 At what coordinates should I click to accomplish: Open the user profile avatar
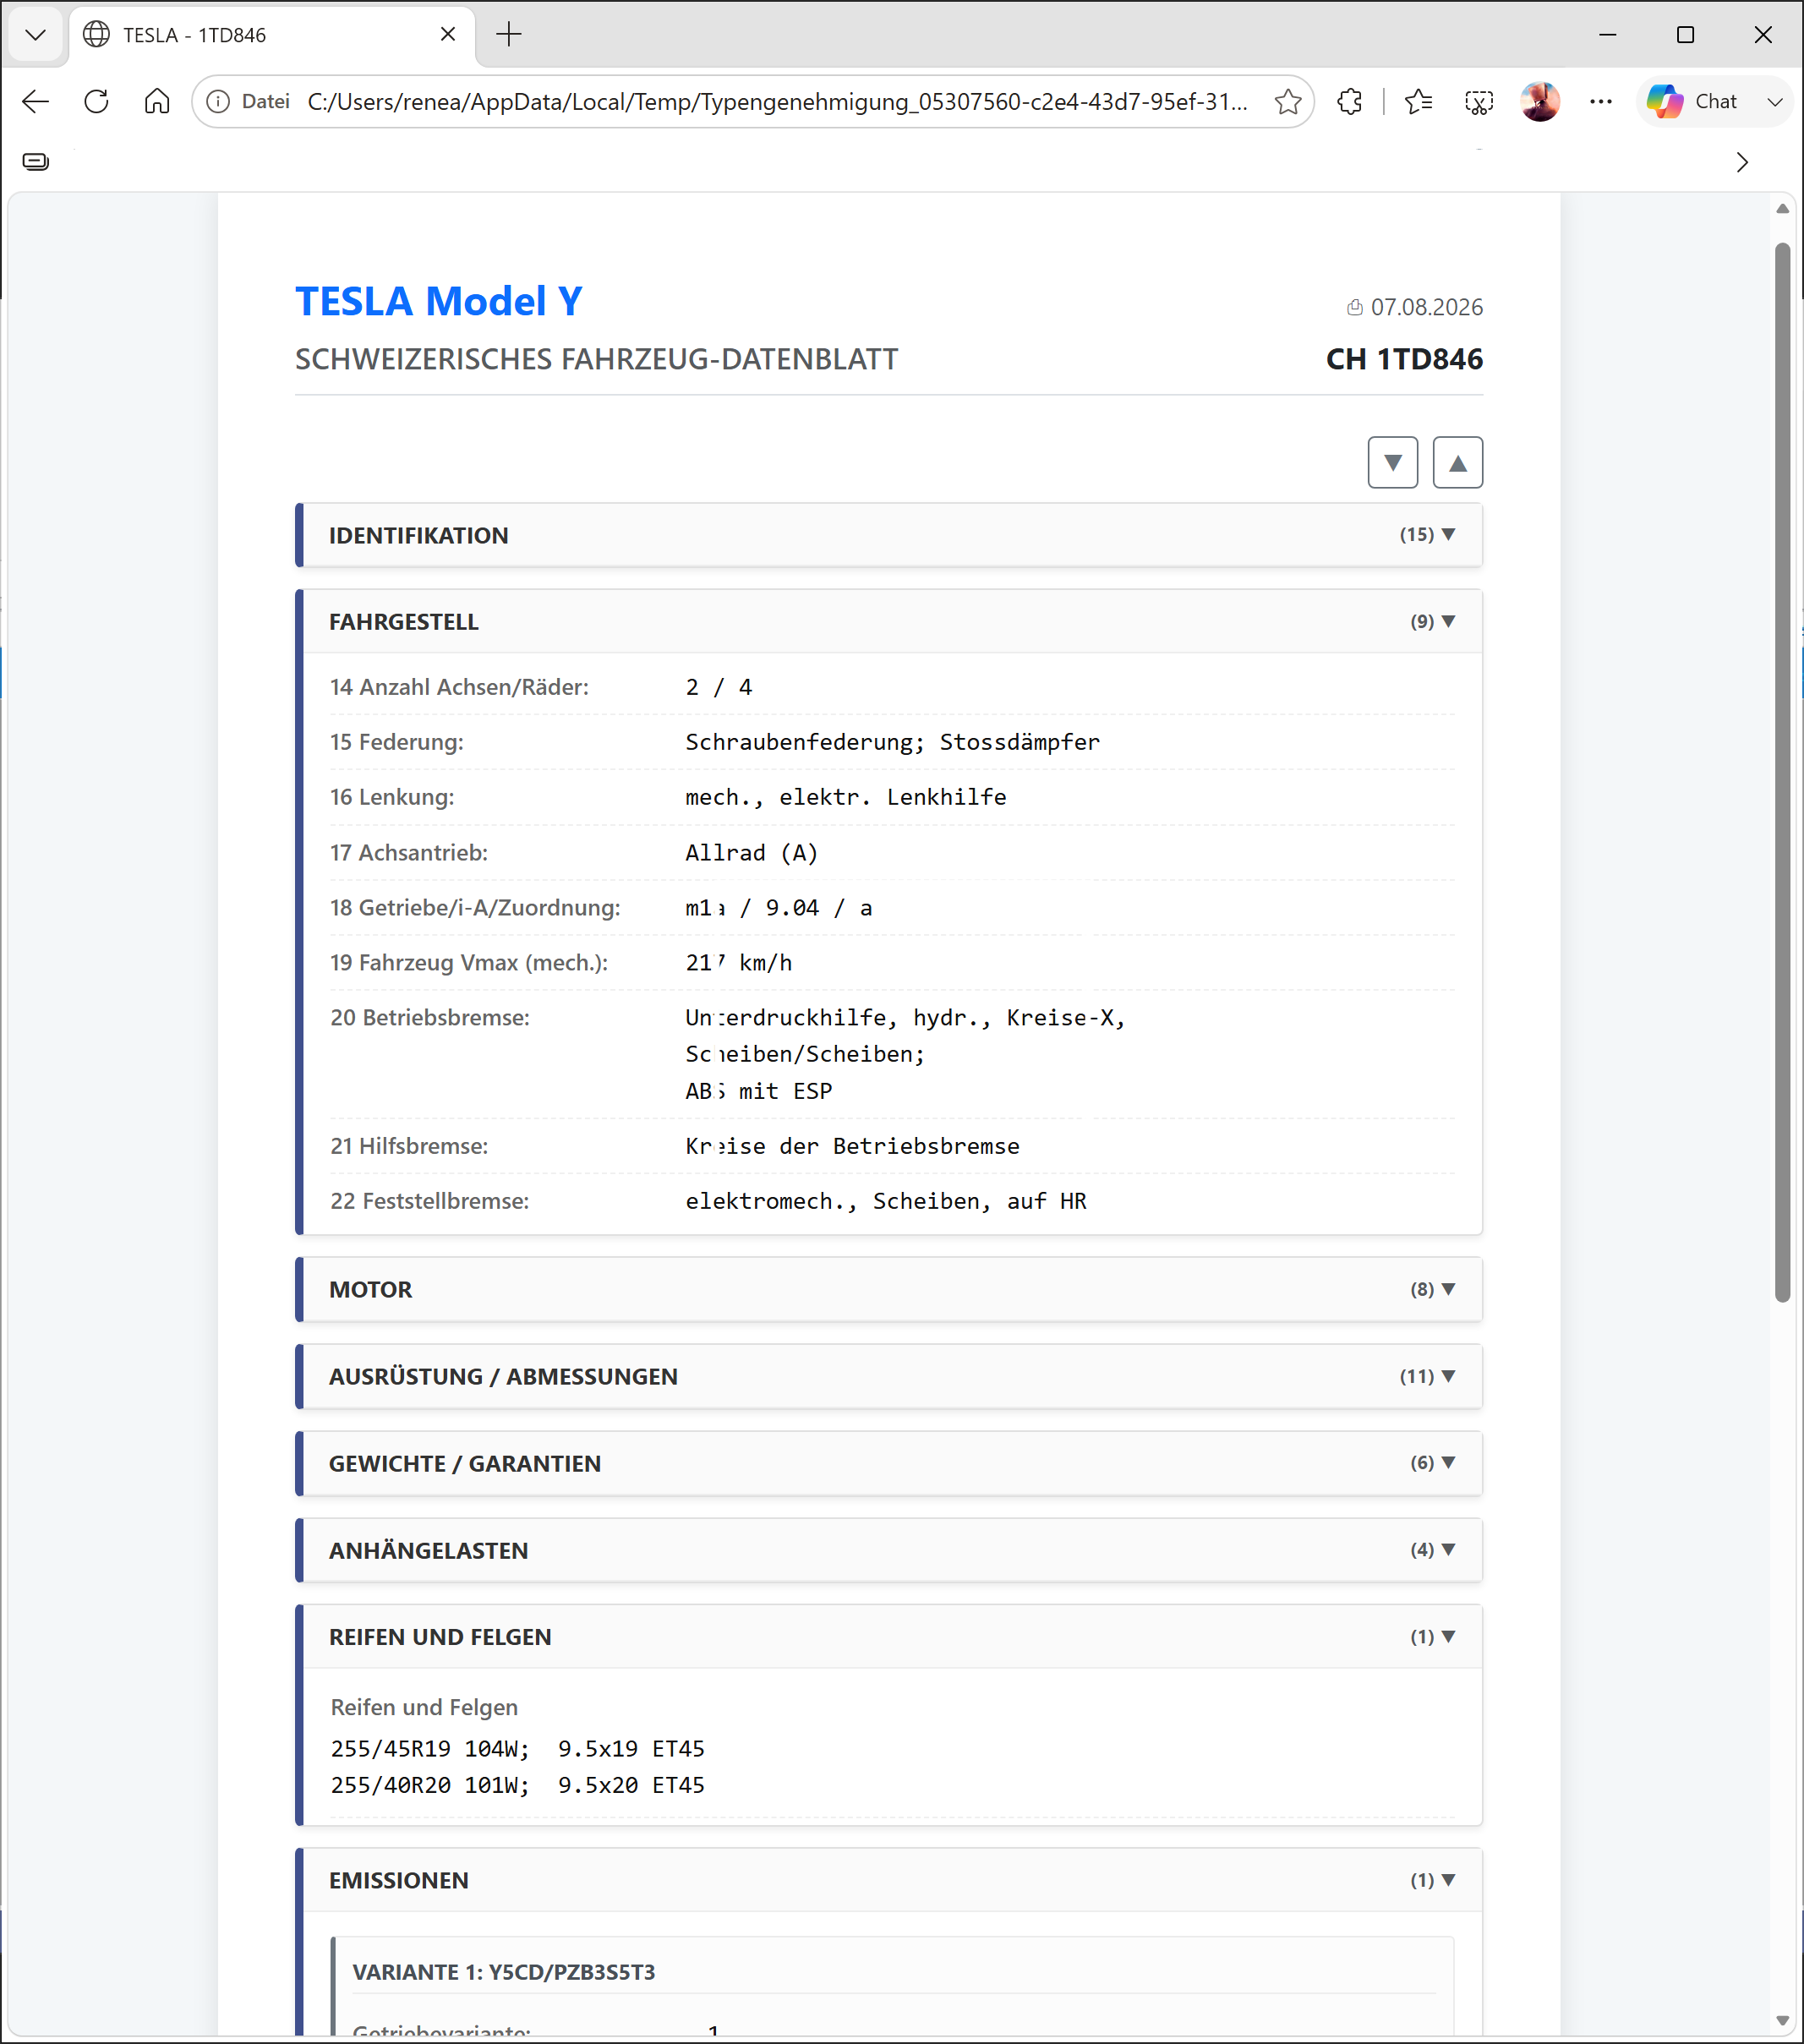pyautogui.click(x=1540, y=101)
